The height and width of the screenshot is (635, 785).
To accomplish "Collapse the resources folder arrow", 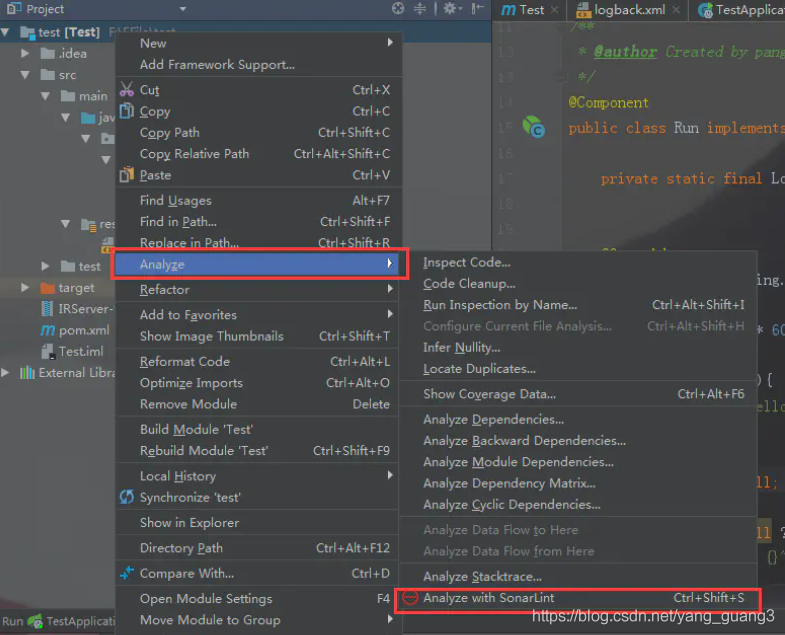I will (66, 223).
